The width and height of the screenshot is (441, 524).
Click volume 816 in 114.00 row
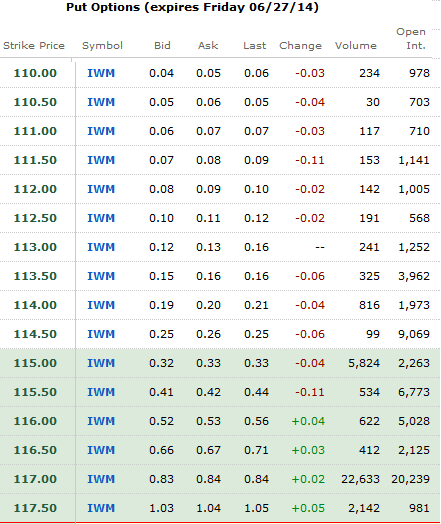369,305
